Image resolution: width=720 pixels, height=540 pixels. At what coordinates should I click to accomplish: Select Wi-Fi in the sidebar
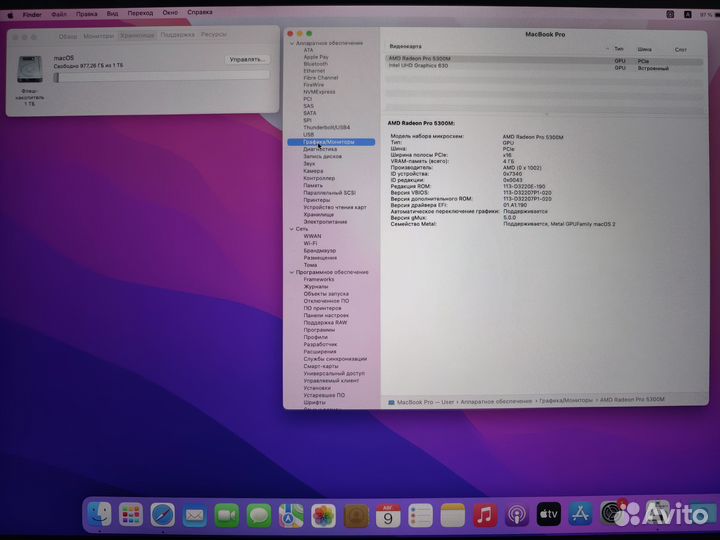point(310,243)
